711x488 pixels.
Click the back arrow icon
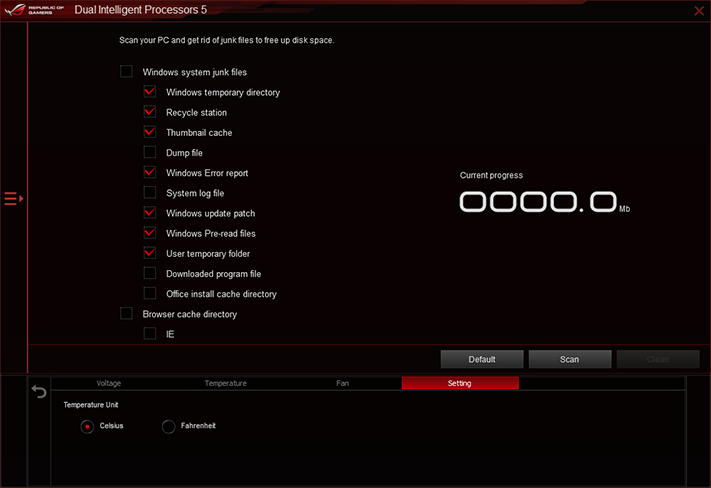pos(39,391)
